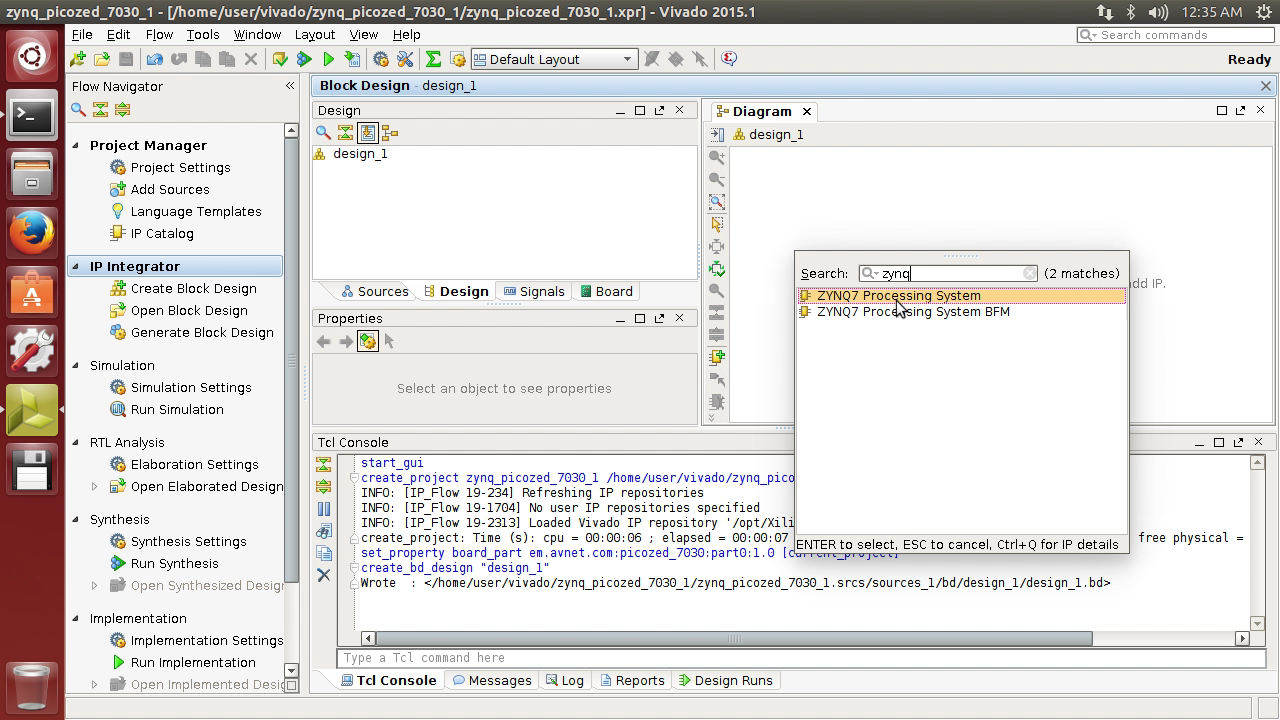Click the Generate Bitstream toolbar icon

pos(352,59)
